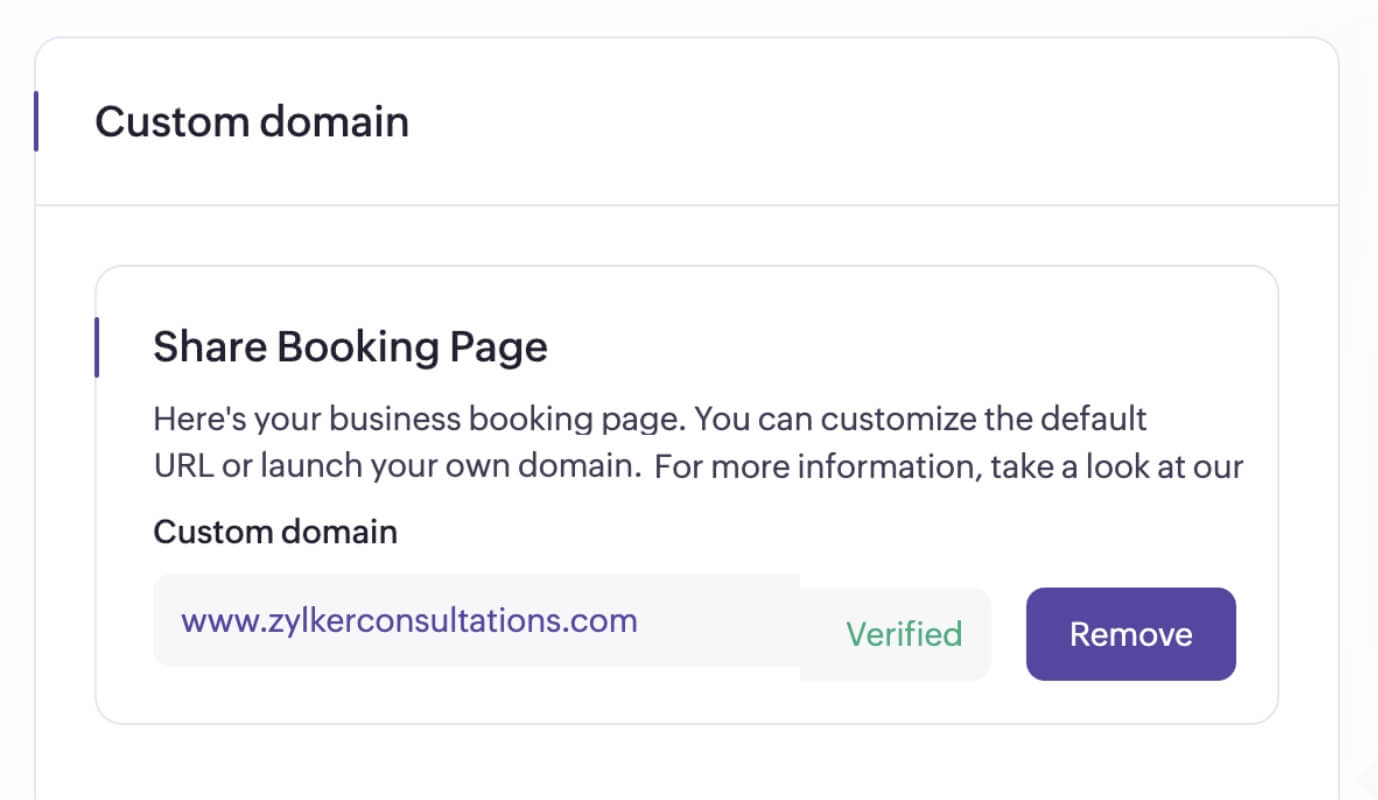Open the www.zylkerconsultations.com domain link
The image size is (1378, 800).
pos(409,620)
